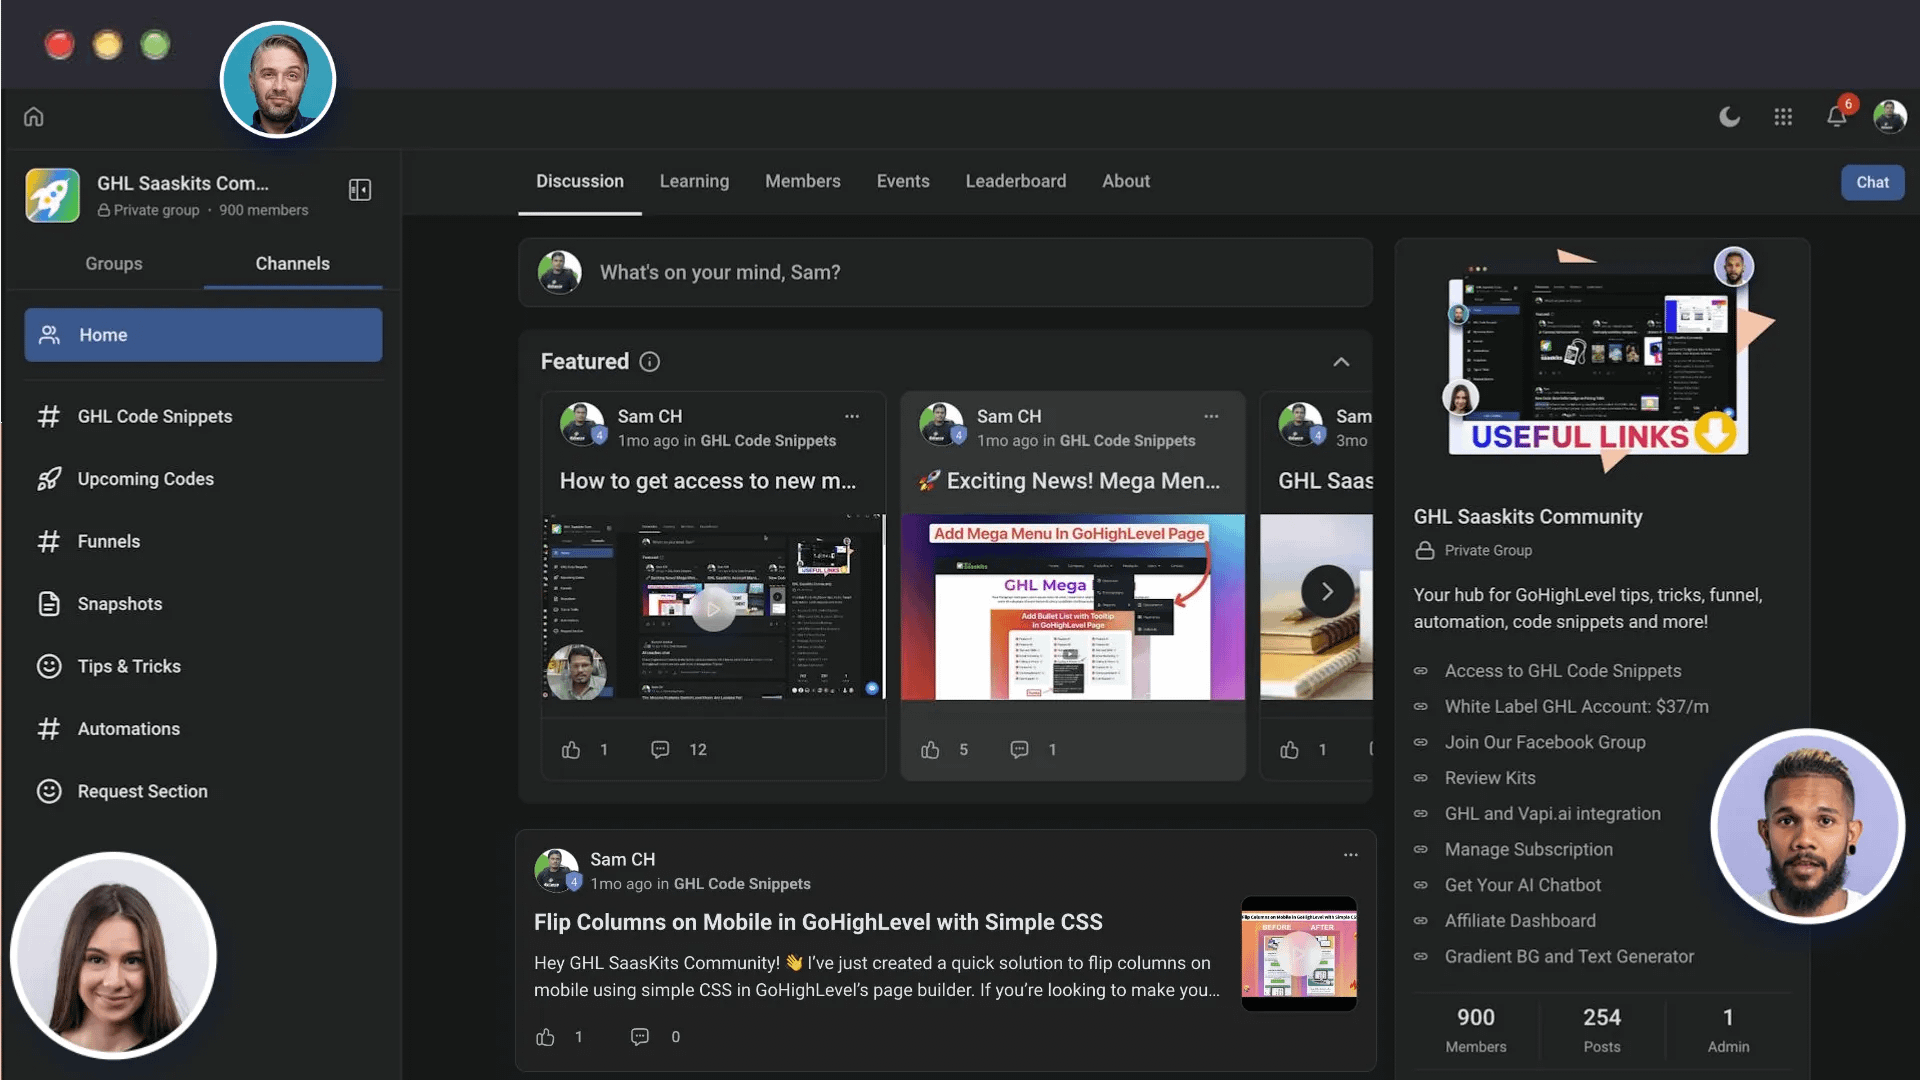The width and height of the screenshot is (1920, 1080).
Task: Like the 'Exciting News' Mega Menu post
Action: pyautogui.click(x=930, y=750)
